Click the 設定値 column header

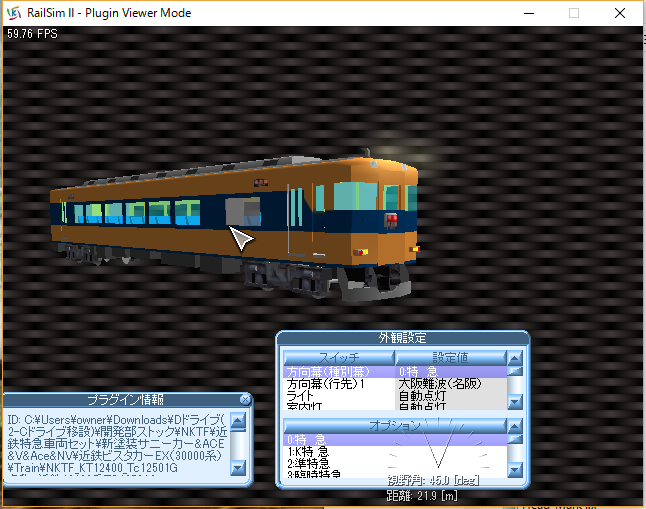[x=450, y=357]
